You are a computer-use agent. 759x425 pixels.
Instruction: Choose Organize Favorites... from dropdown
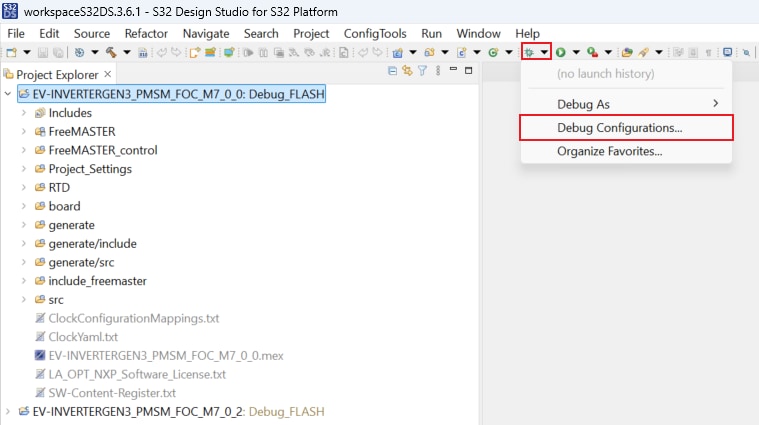click(x=609, y=151)
